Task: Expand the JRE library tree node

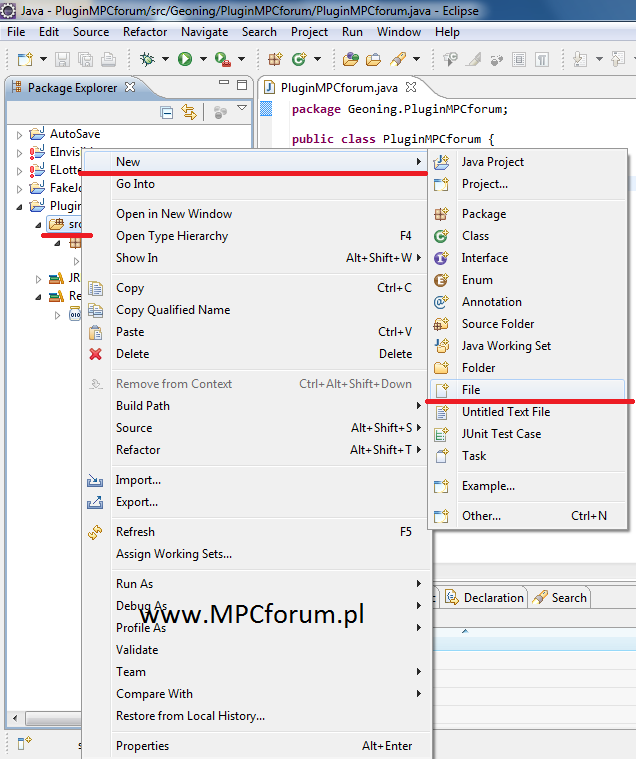Action: point(38,279)
